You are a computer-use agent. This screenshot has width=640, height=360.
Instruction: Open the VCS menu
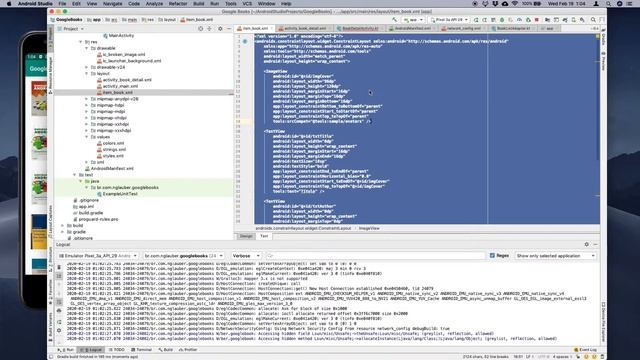247,4
